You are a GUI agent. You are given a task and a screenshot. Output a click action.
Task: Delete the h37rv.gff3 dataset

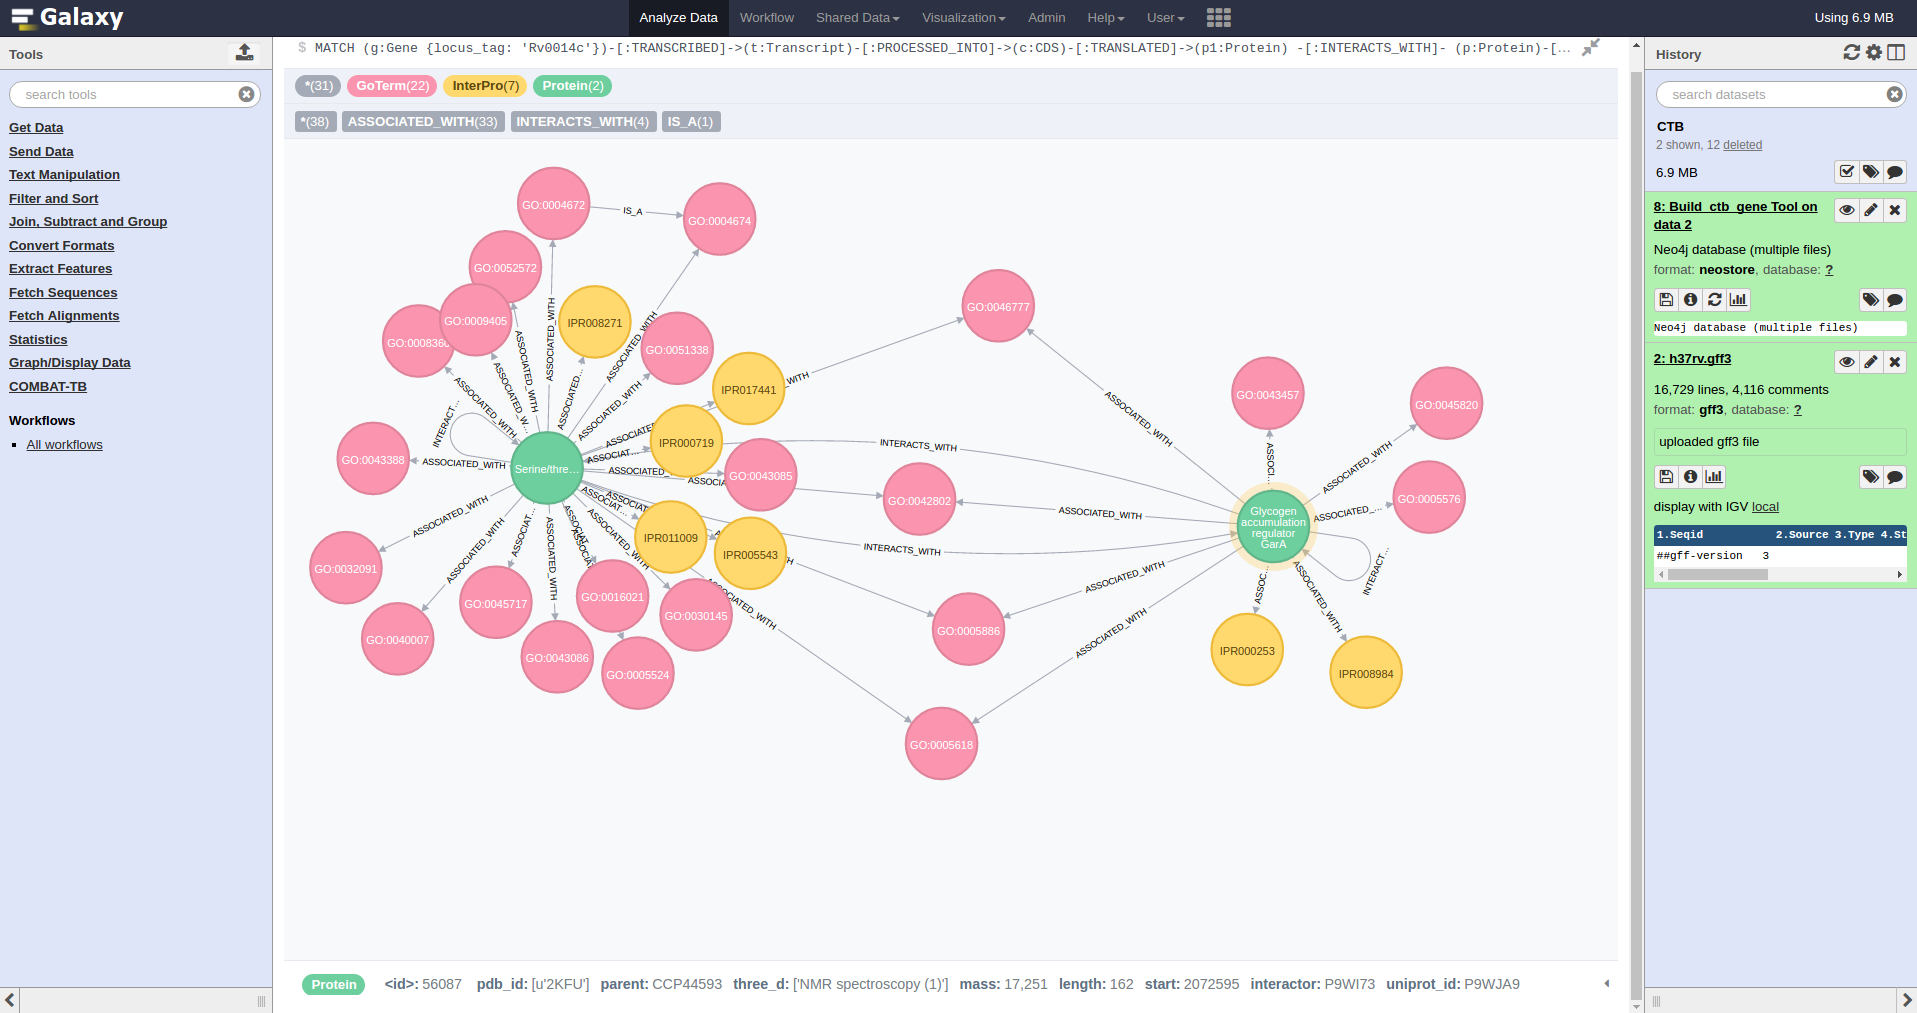pos(1894,362)
